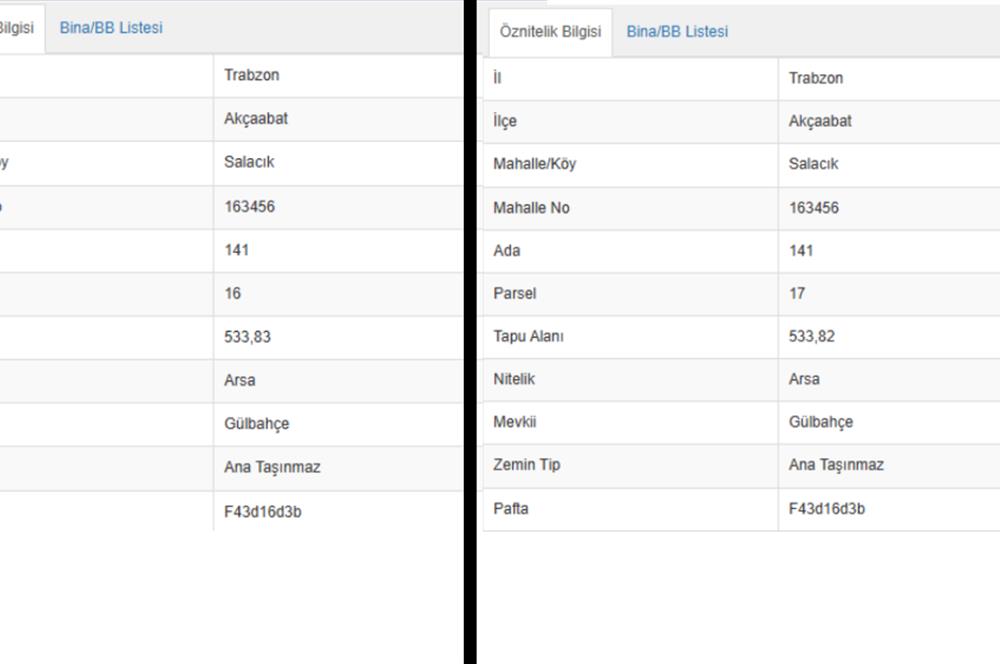Switch to the Öznitelik Bilgisi tab in the right panel

tap(550, 31)
